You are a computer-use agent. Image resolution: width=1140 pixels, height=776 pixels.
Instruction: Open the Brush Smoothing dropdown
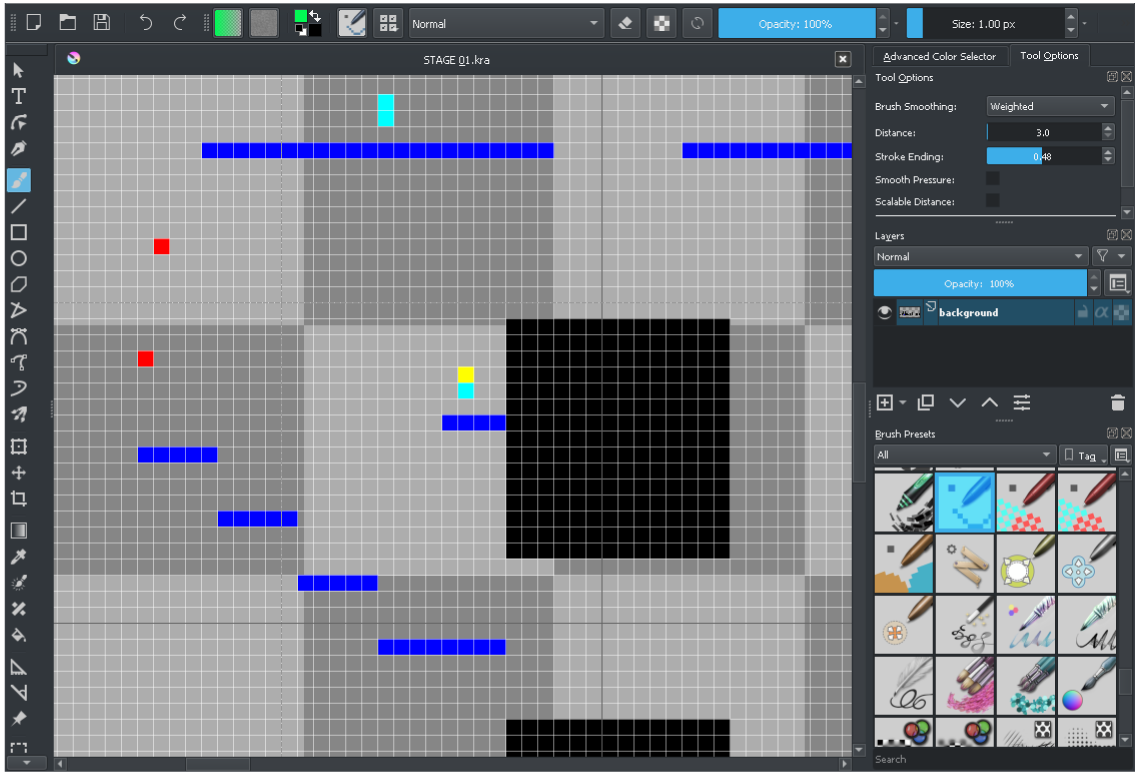coord(1050,106)
